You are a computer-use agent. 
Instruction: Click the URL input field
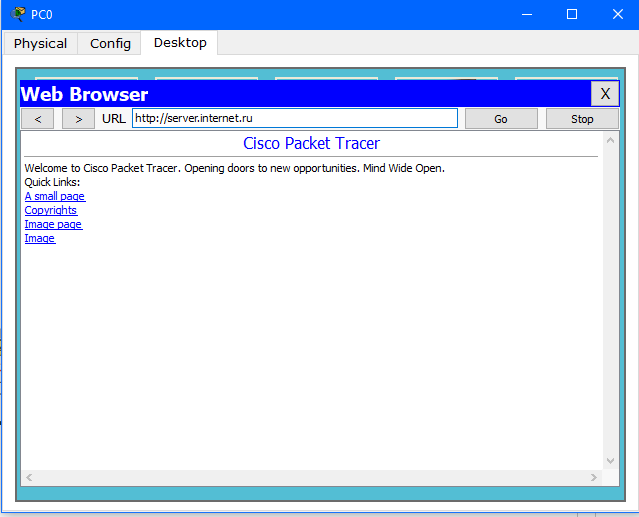coord(295,118)
